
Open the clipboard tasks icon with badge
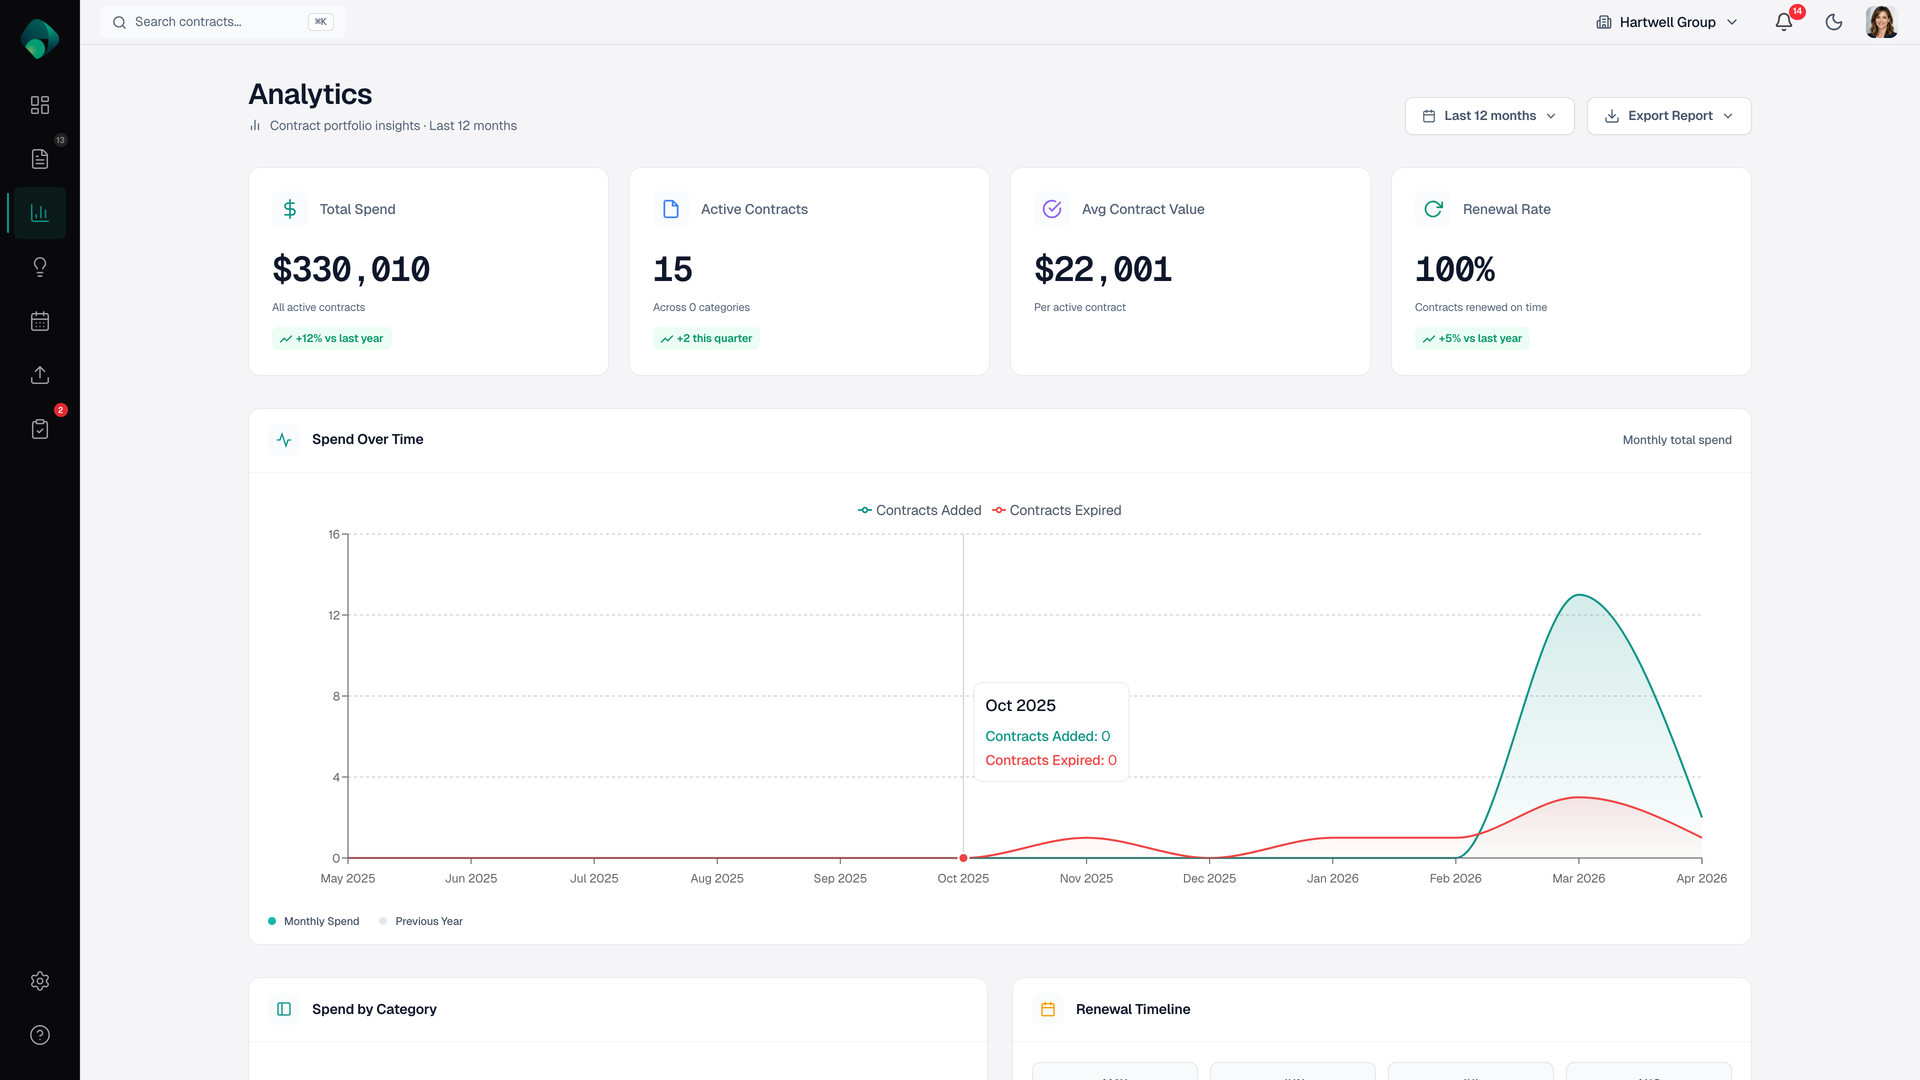40,429
